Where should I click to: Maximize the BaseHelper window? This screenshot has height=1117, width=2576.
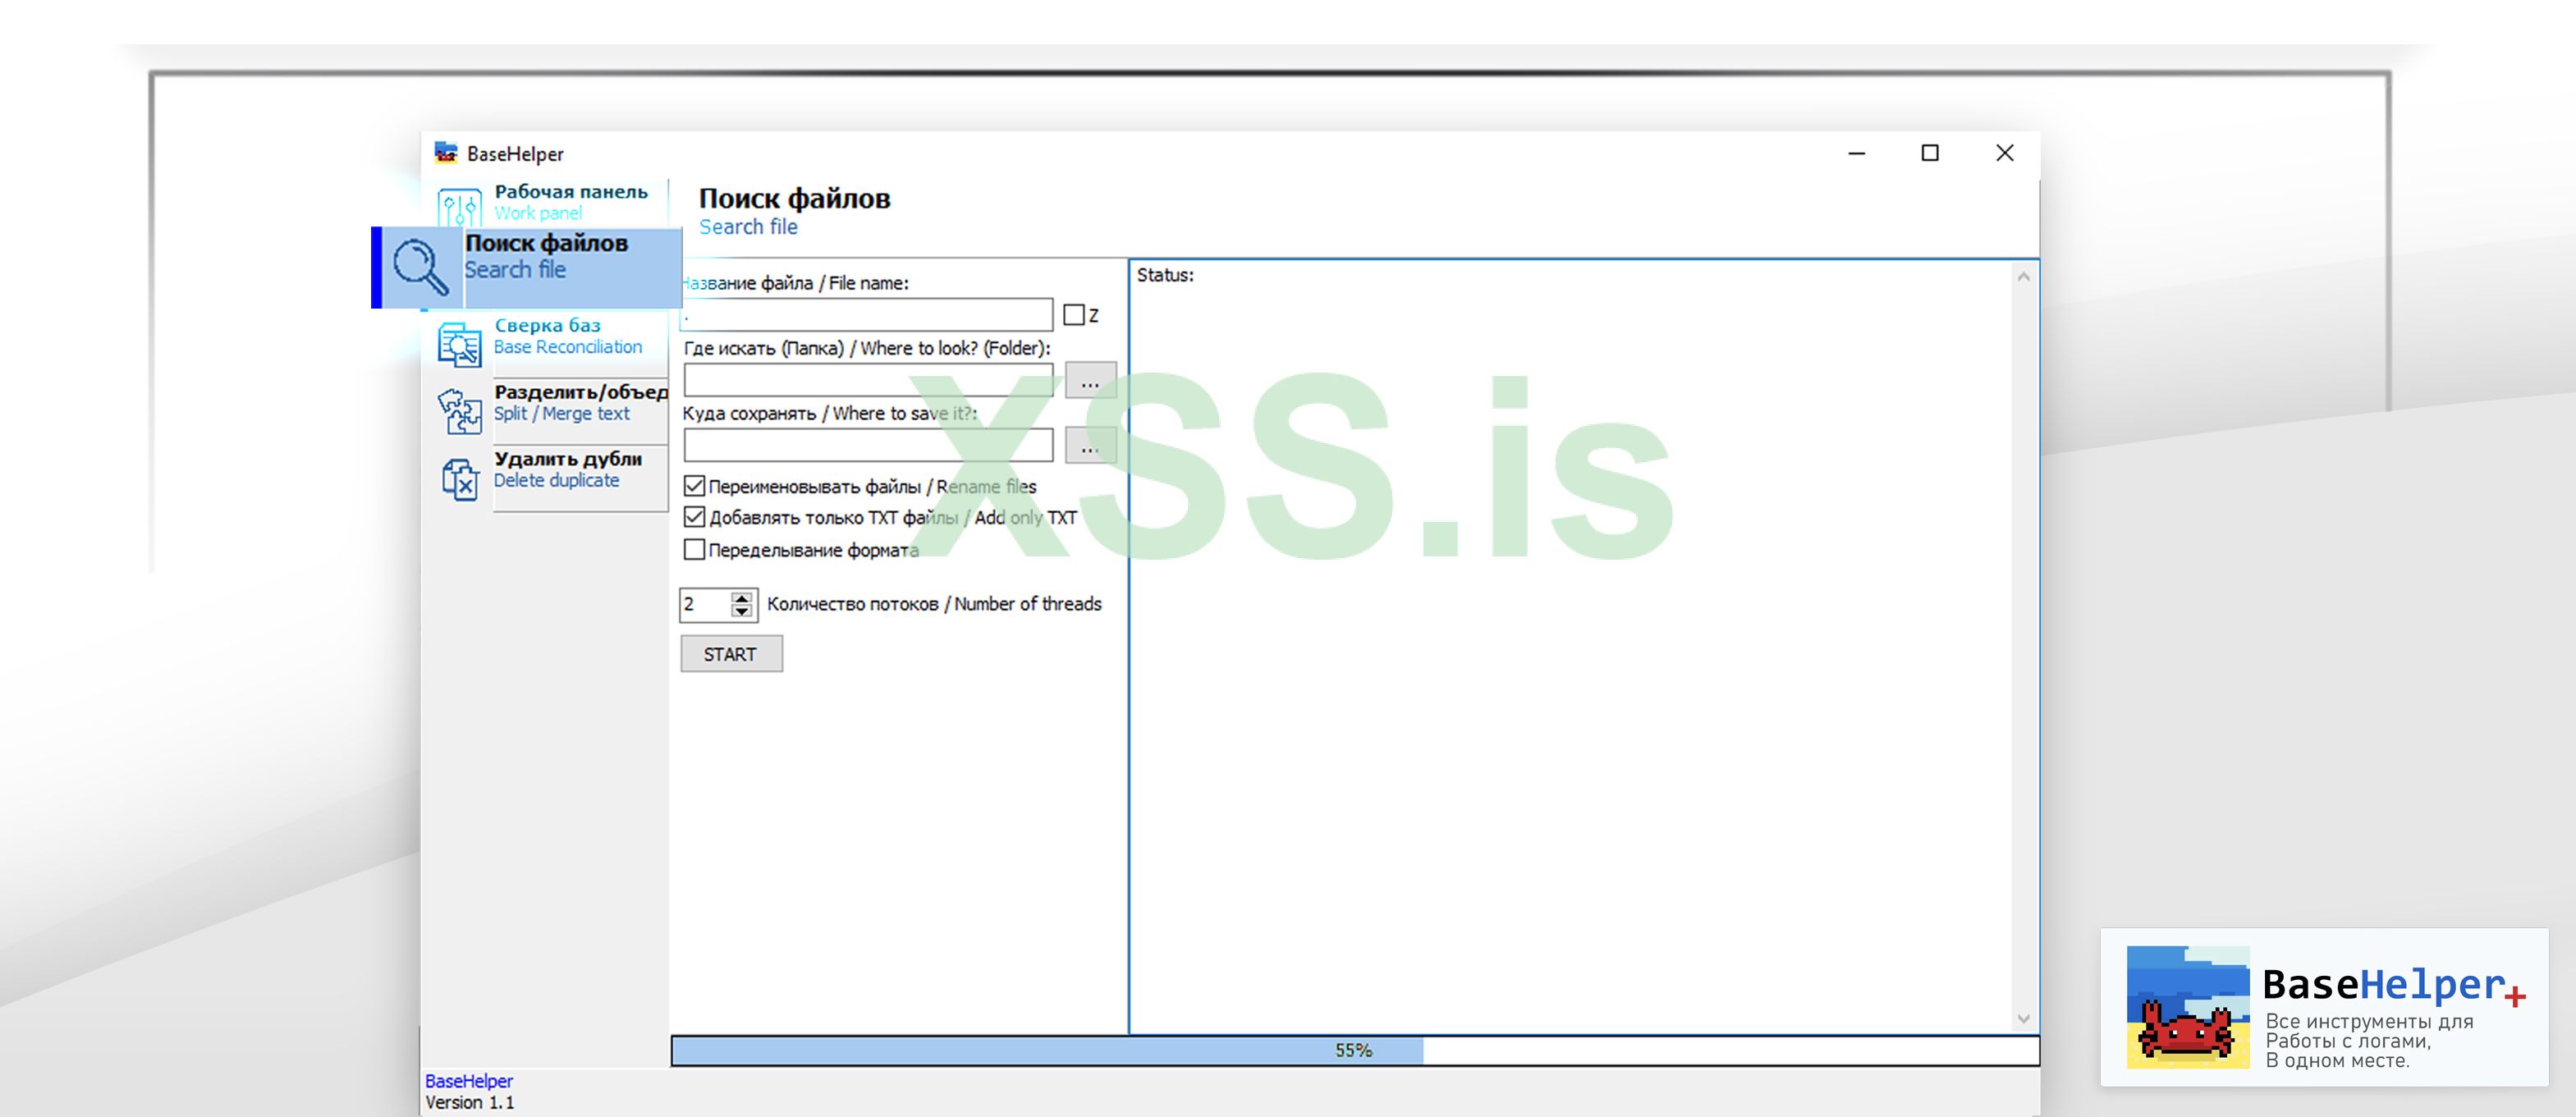pyautogui.click(x=1930, y=153)
